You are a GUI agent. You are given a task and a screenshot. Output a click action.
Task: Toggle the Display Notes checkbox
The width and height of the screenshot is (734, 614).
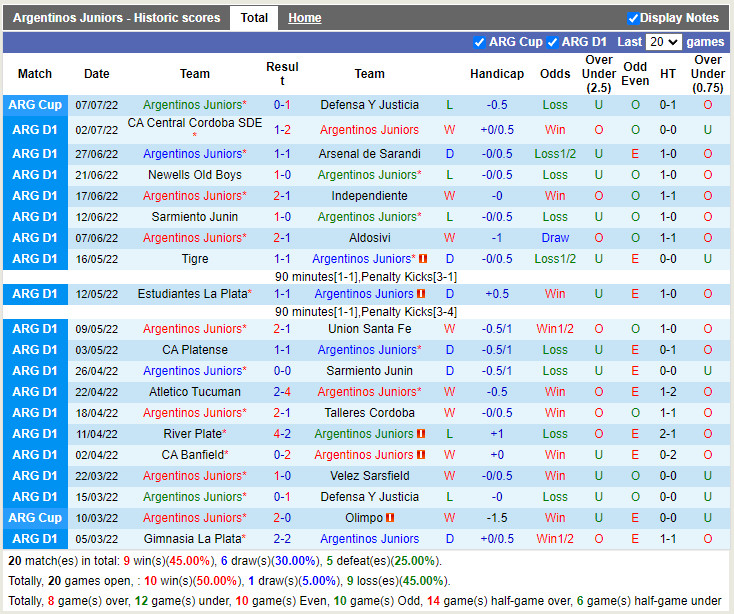pyautogui.click(x=633, y=18)
